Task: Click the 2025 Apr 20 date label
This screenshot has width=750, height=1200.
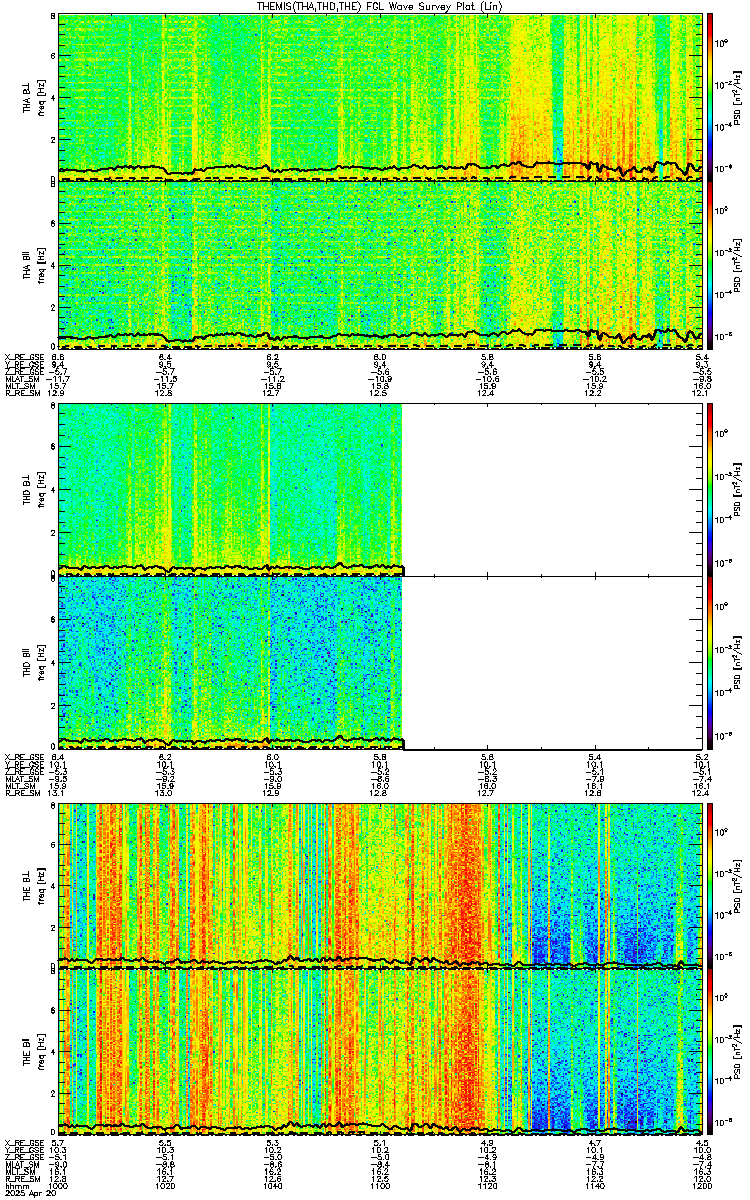Action: coord(25,1192)
